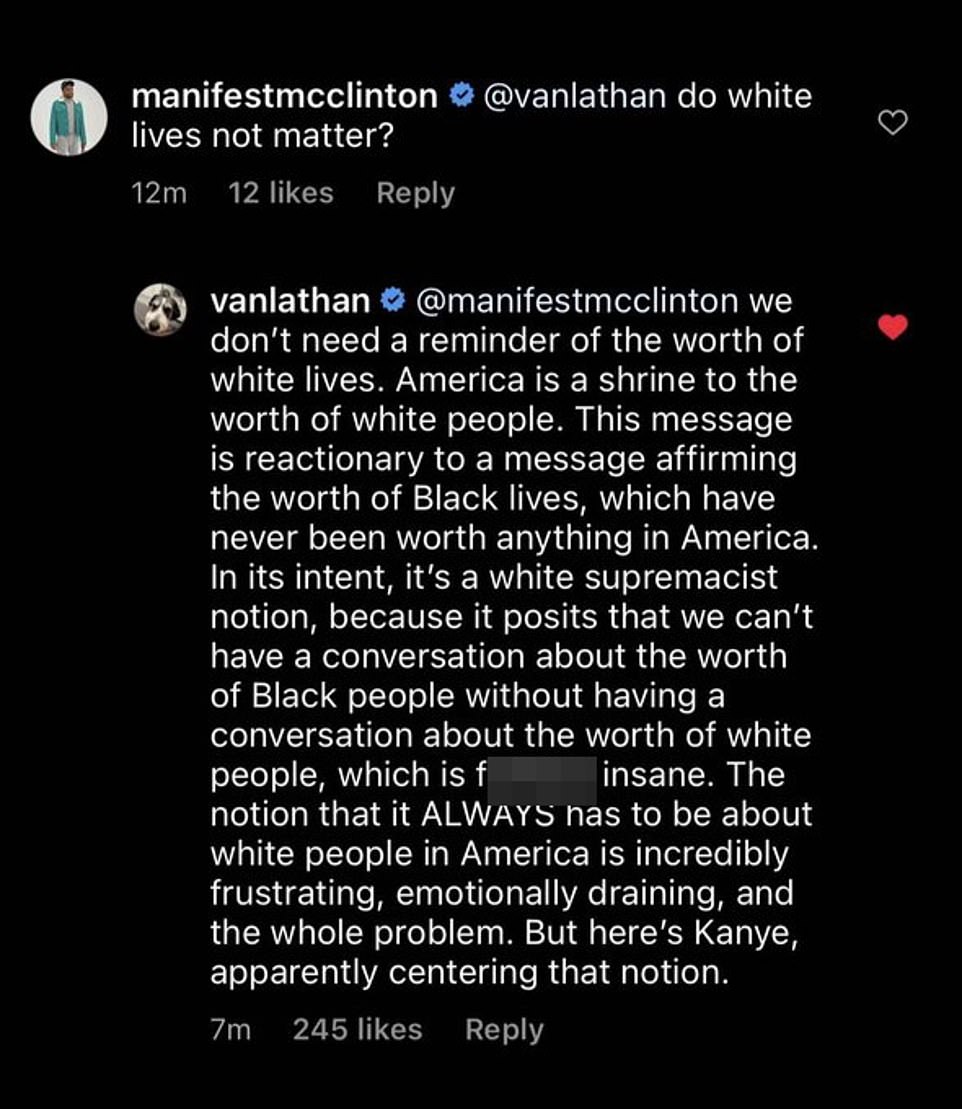
Task: Click the verified badge beside vanlathan
Action: [394, 300]
